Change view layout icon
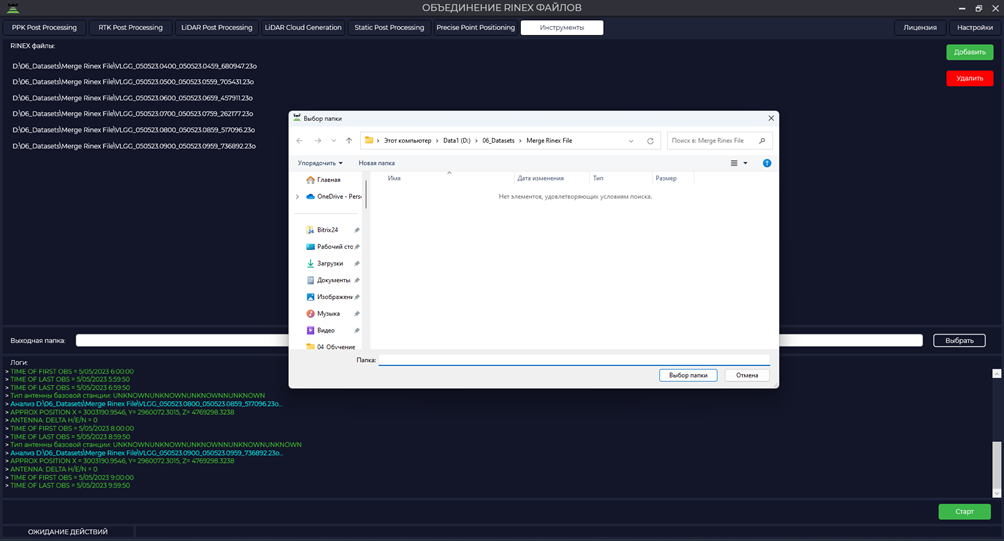 [x=734, y=163]
